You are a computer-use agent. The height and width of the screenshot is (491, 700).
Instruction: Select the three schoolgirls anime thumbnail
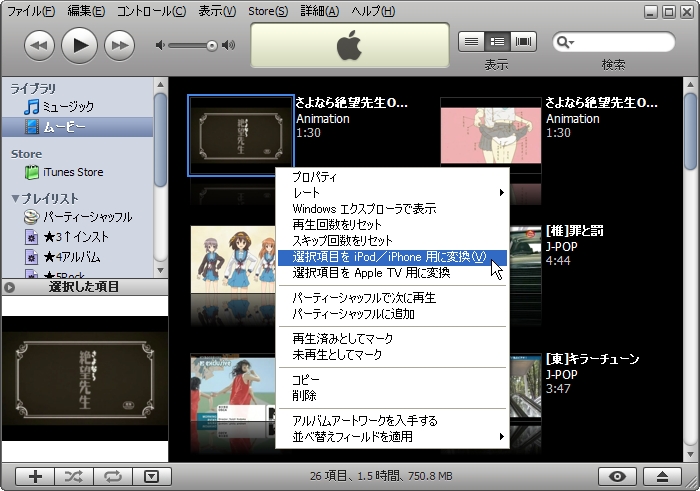(233, 260)
